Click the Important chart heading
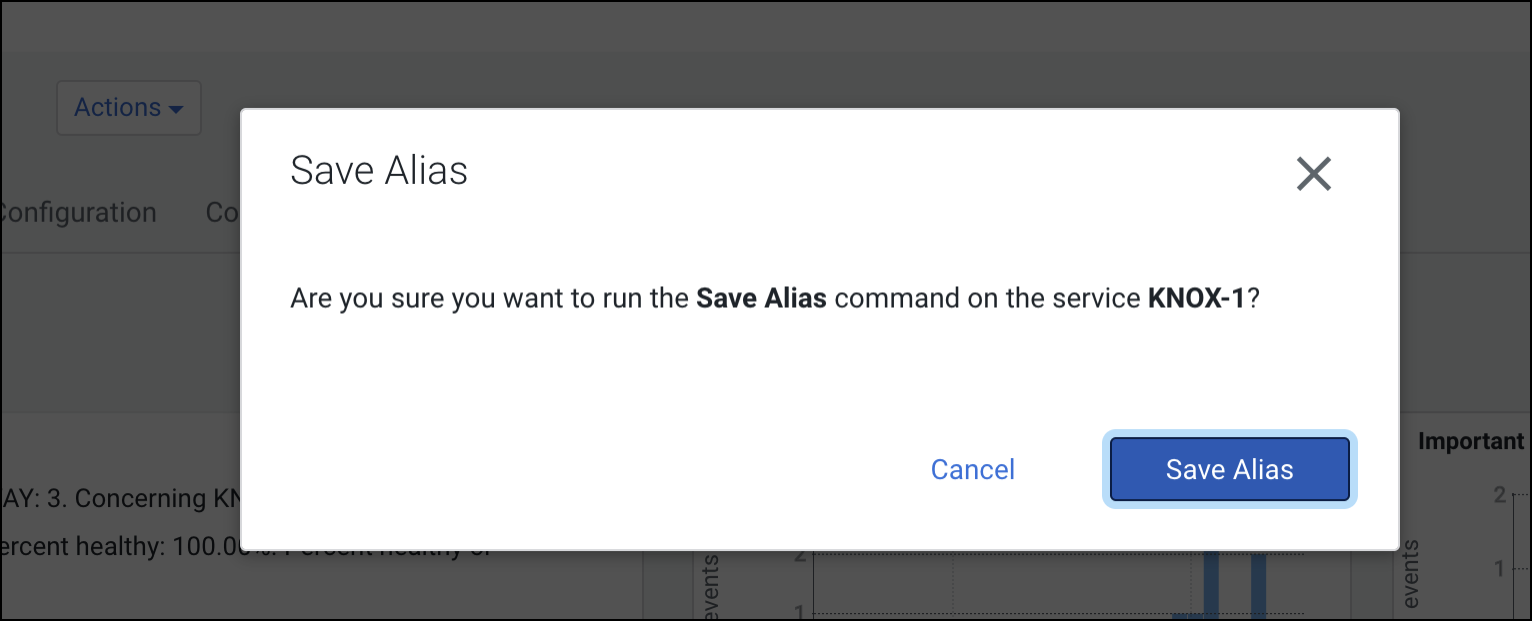 (1470, 441)
